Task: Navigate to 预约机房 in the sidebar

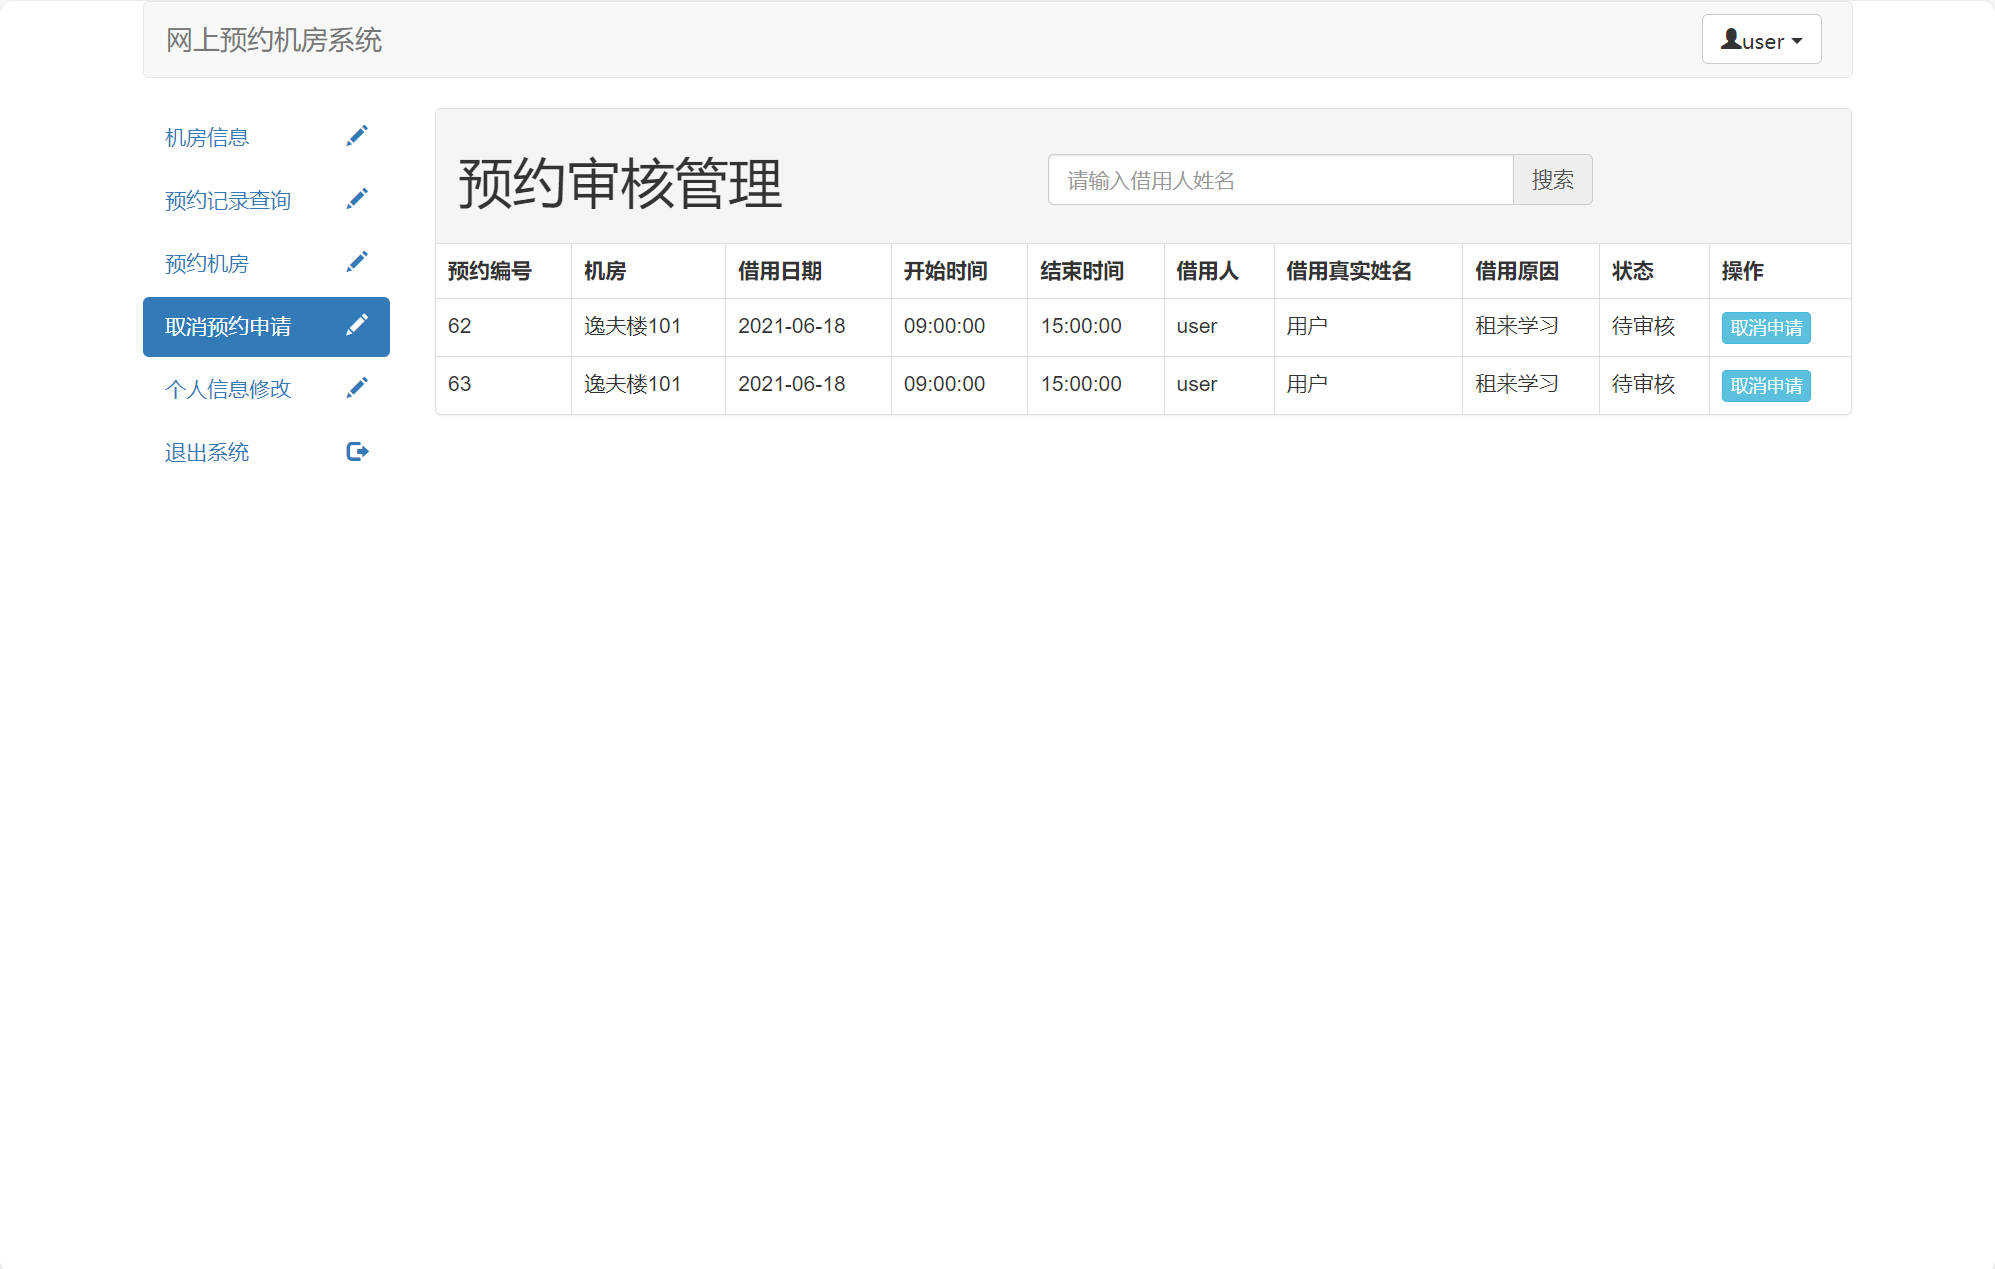Action: (x=206, y=262)
